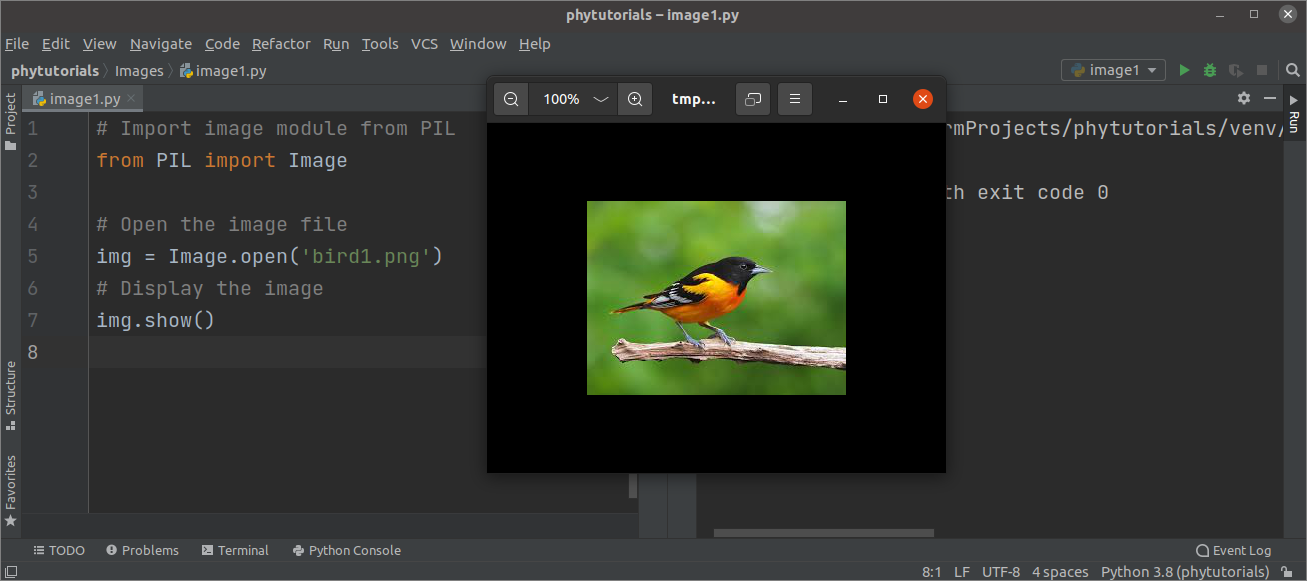Image resolution: width=1307 pixels, height=581 pixels.
Task: Open the image viewer hamburger menu
Action: [x=795, y=99]
